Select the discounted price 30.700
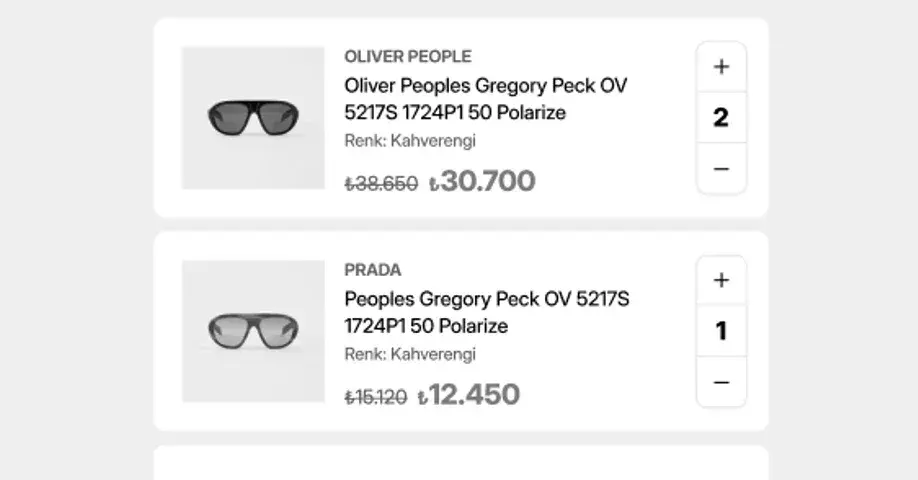The width and height of the screenshot is (918, 480). pyautogui.click(x=482, y=181)
